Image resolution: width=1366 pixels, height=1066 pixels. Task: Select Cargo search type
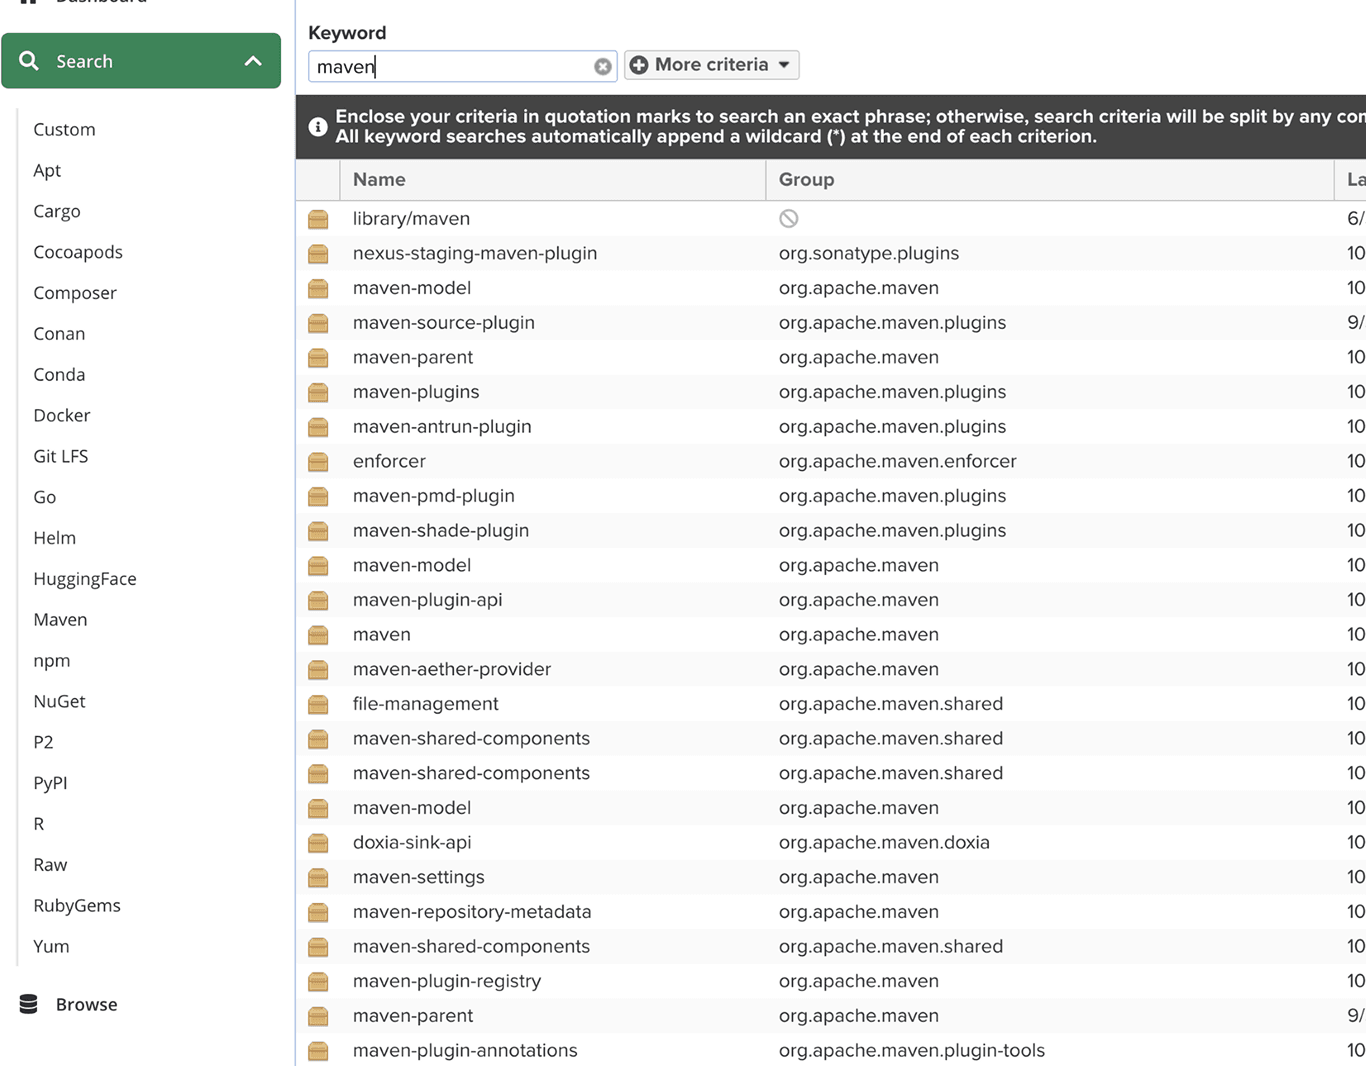tap(57, 211)
